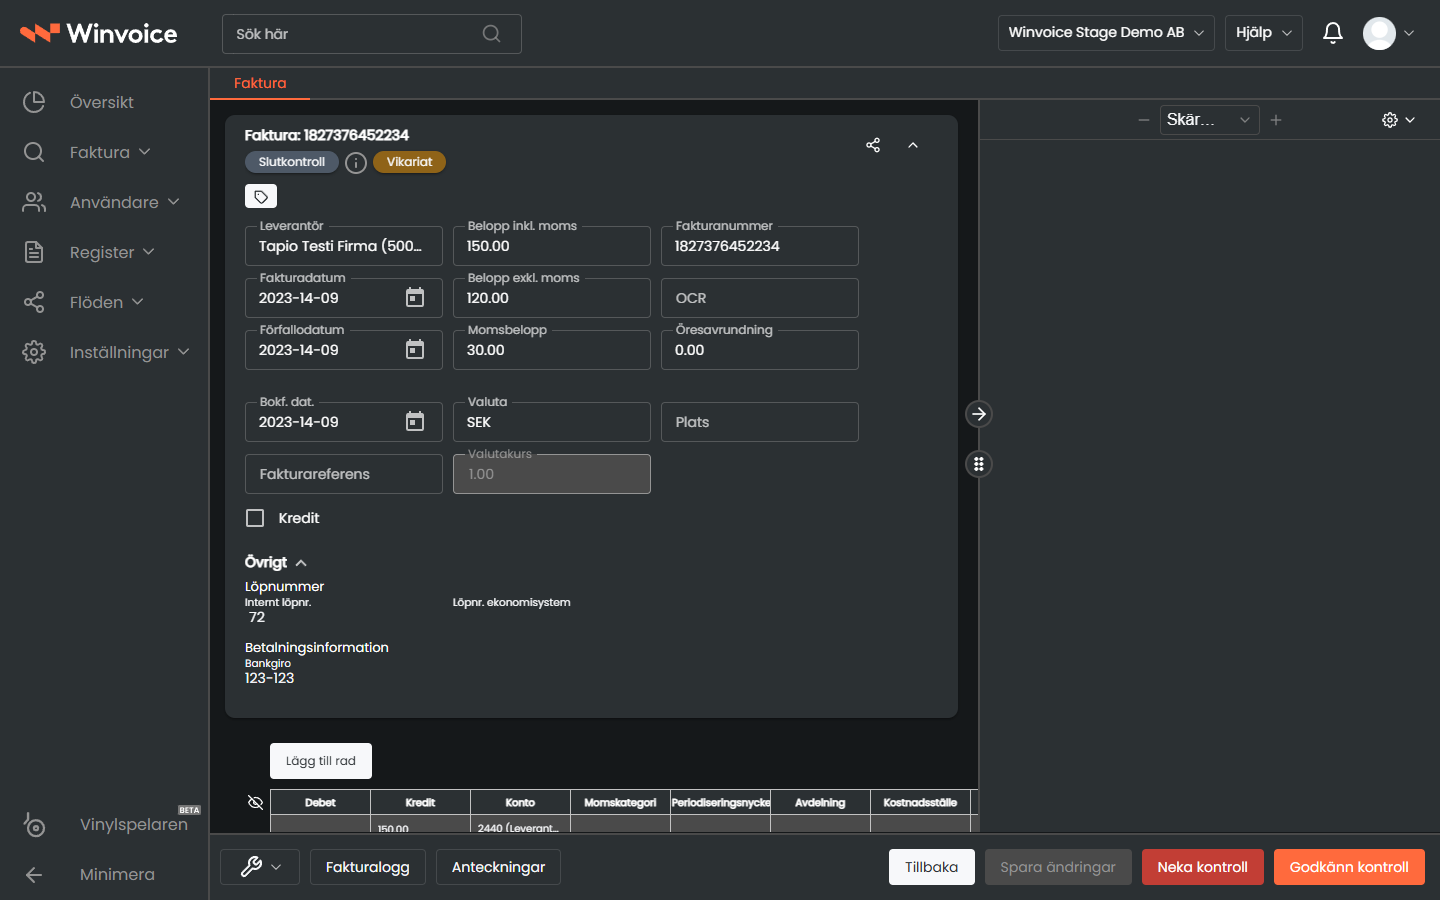Open the Winvoice Stage Demo AB dropdown
1440x900 pixels.
[1106, 33]
